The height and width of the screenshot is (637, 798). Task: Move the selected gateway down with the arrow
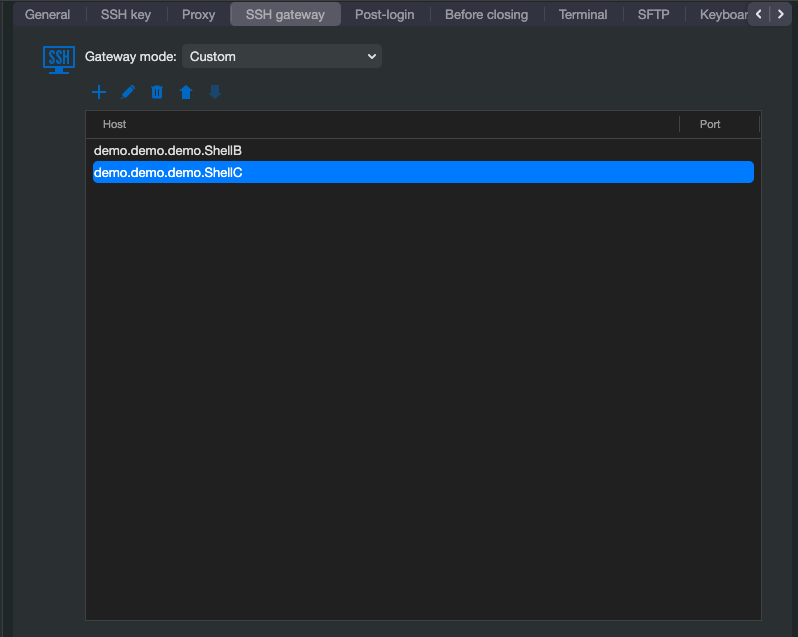(215, 92)
